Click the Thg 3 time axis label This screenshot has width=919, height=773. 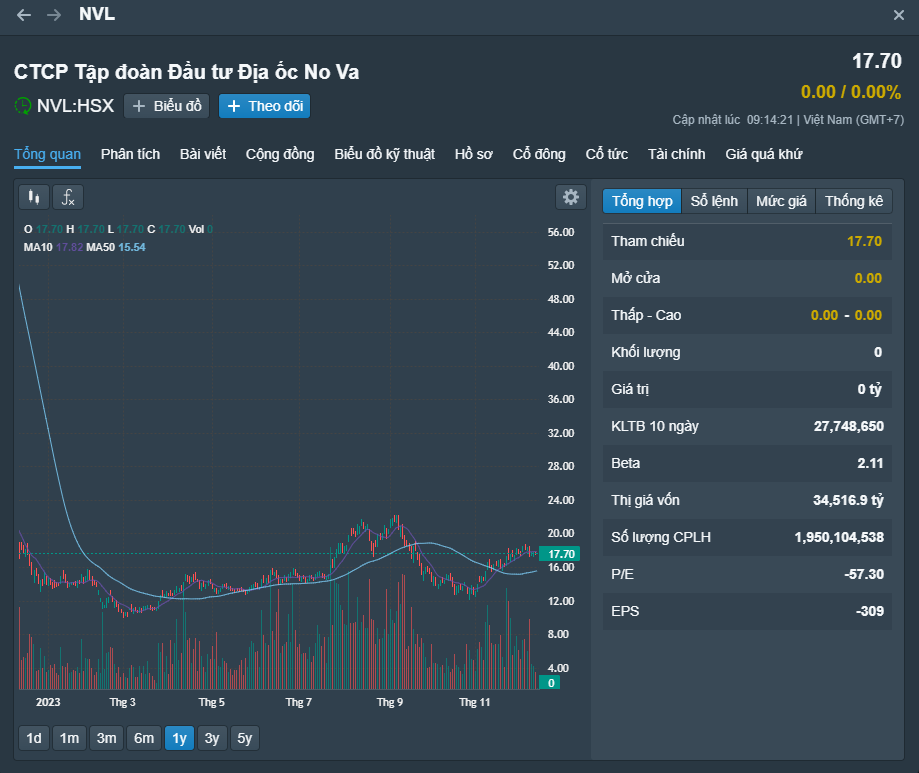tap(122, 702)
